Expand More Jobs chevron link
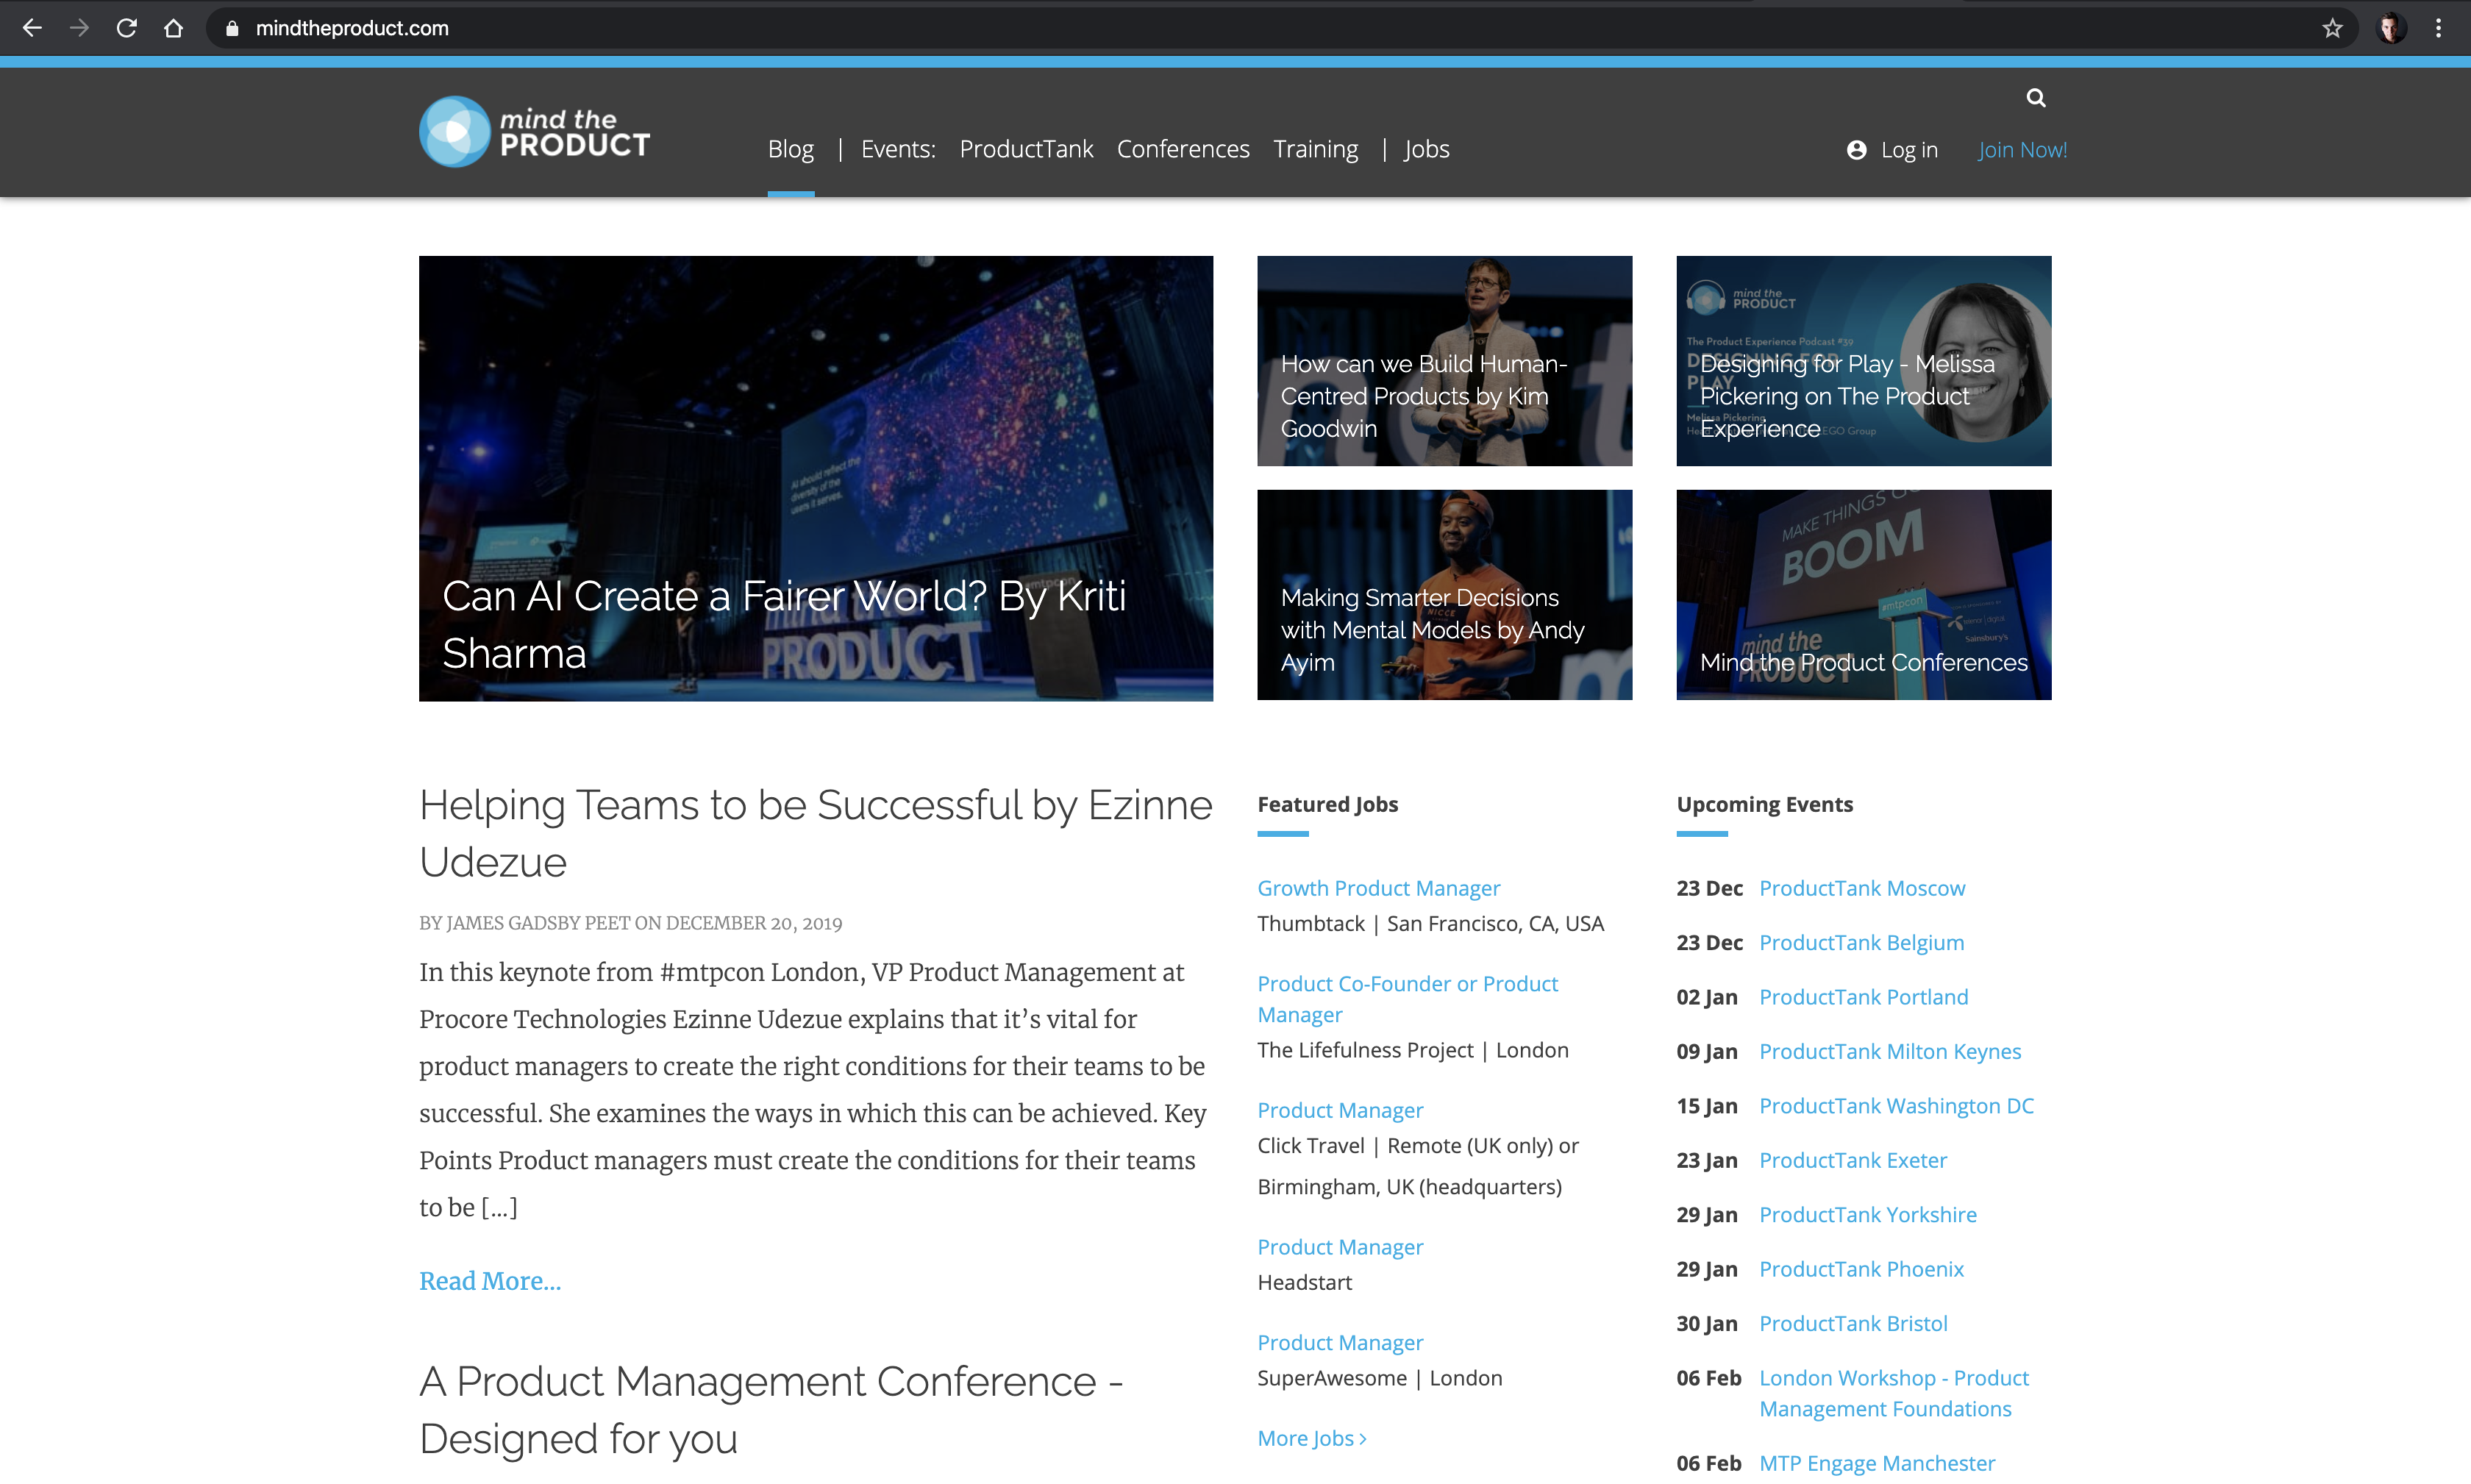2471x1484 pixels. click(1311, 1437)
